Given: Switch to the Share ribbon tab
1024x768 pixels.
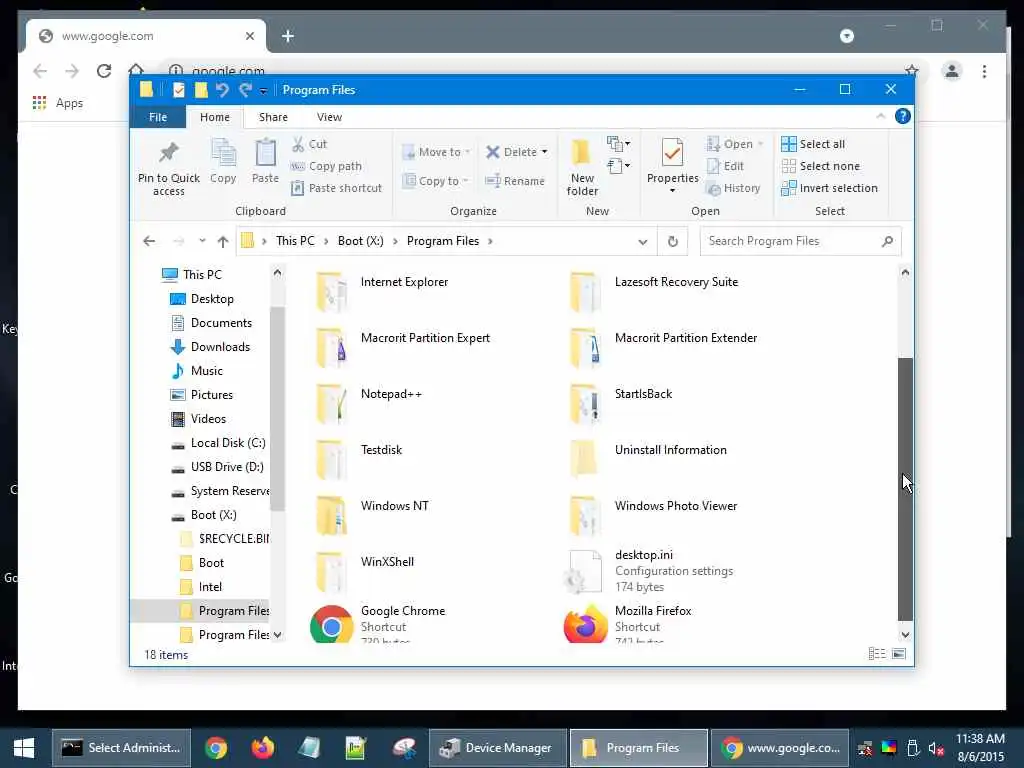Looking at the screenshot, I should click(x=273, y=117).
